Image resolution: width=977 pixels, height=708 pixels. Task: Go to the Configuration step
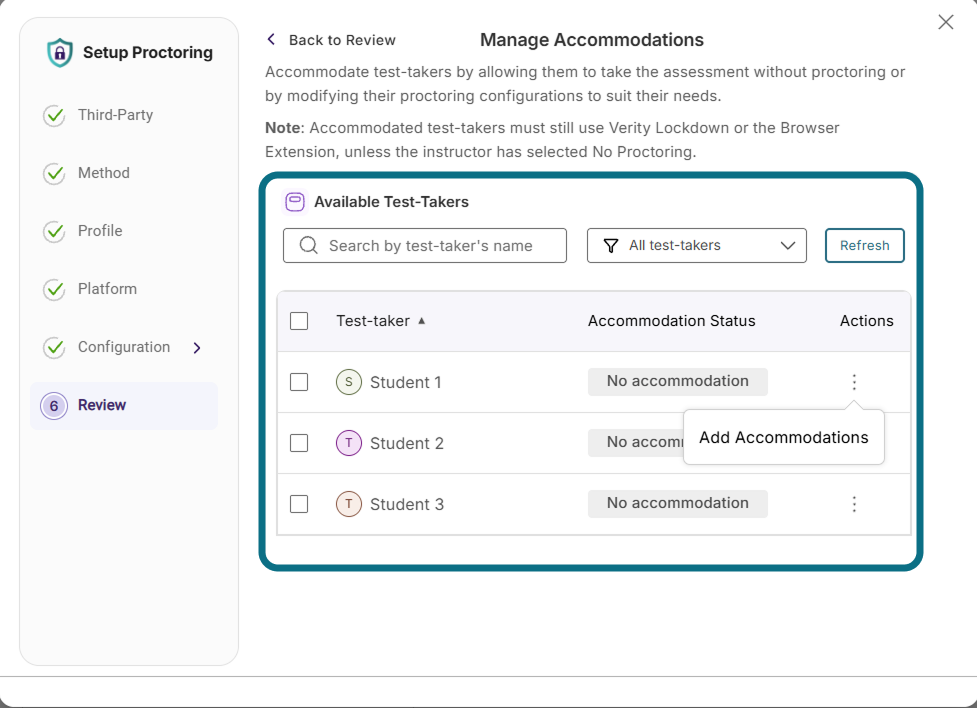point(123,347)
